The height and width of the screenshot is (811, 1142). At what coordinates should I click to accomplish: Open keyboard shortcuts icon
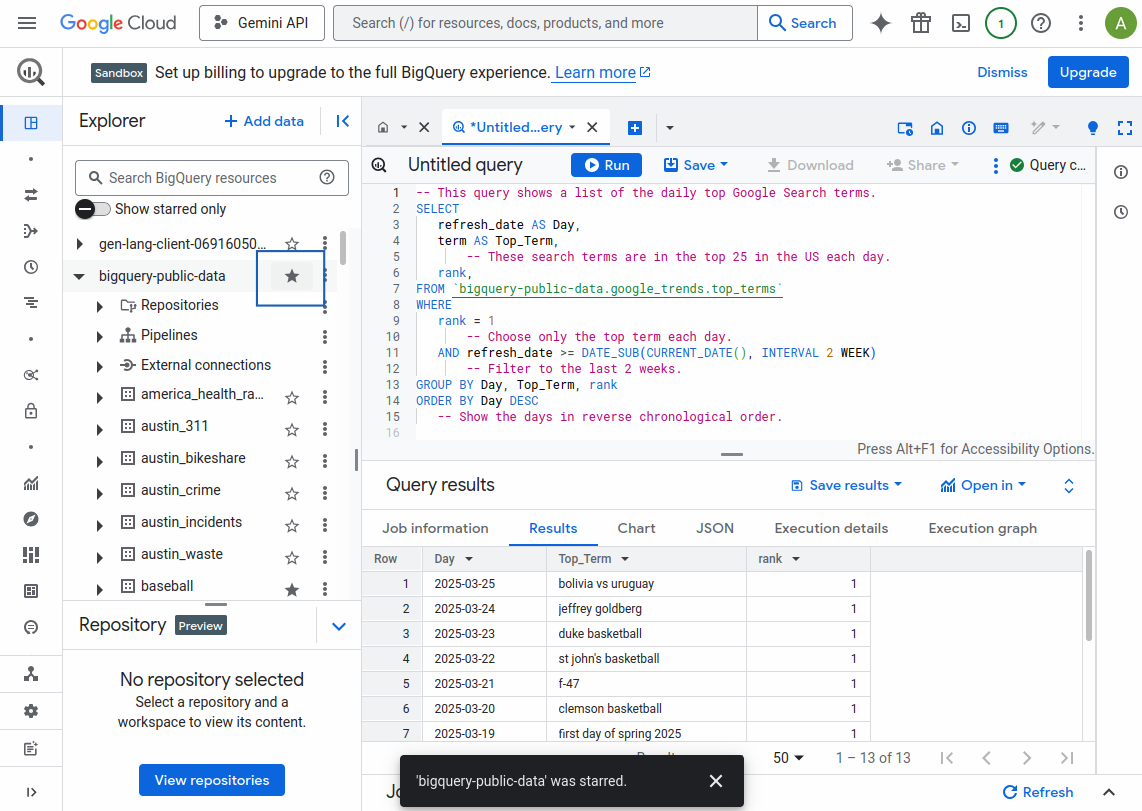point(1001,128)
